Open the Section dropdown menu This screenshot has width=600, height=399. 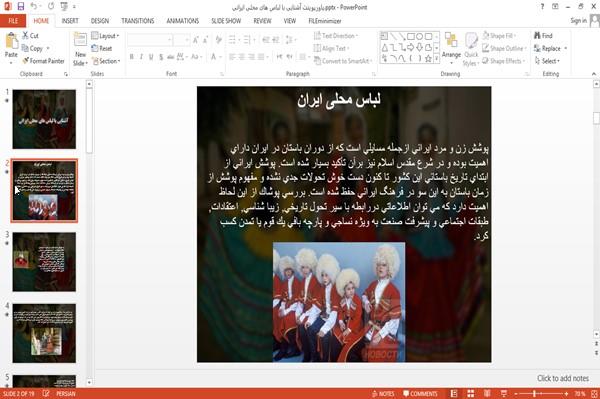point(106,61)
